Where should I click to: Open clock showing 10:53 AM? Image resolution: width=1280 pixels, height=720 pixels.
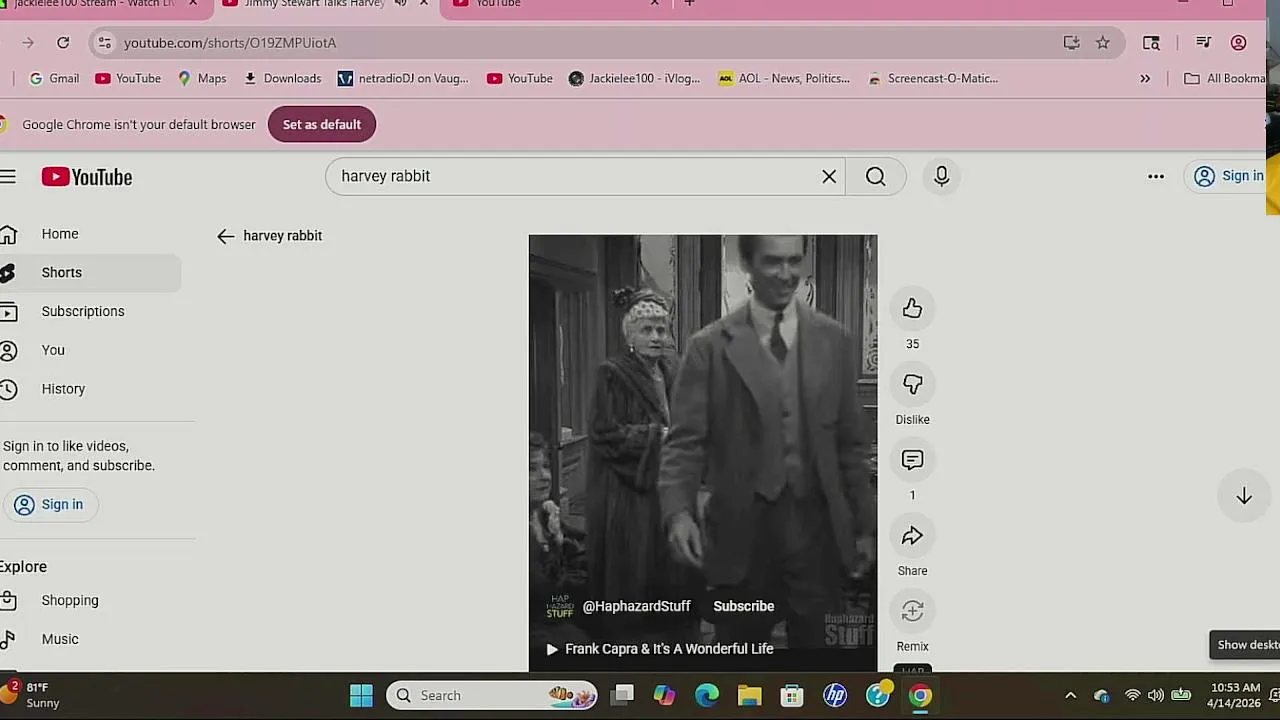click(x=1236, y=695)
